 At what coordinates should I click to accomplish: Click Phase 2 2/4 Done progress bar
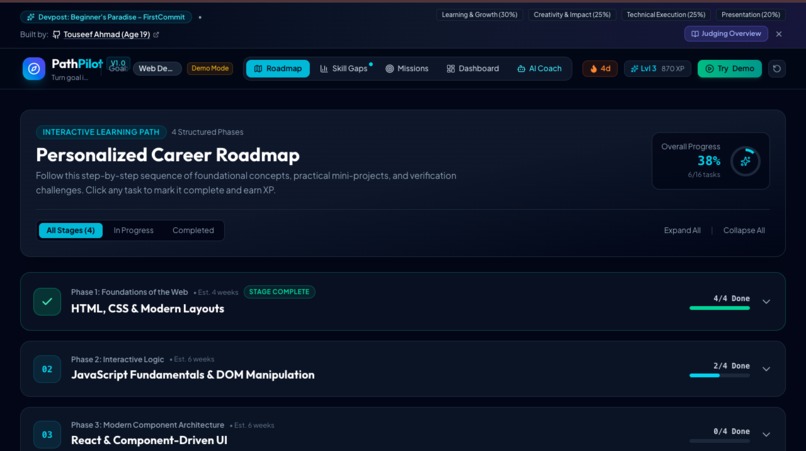click(720, 375)
